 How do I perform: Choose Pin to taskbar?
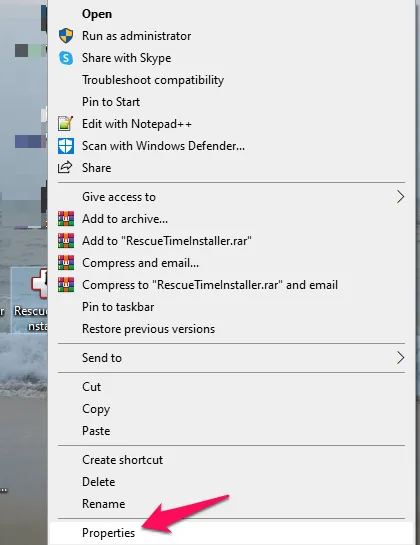[x=231, y=307]
